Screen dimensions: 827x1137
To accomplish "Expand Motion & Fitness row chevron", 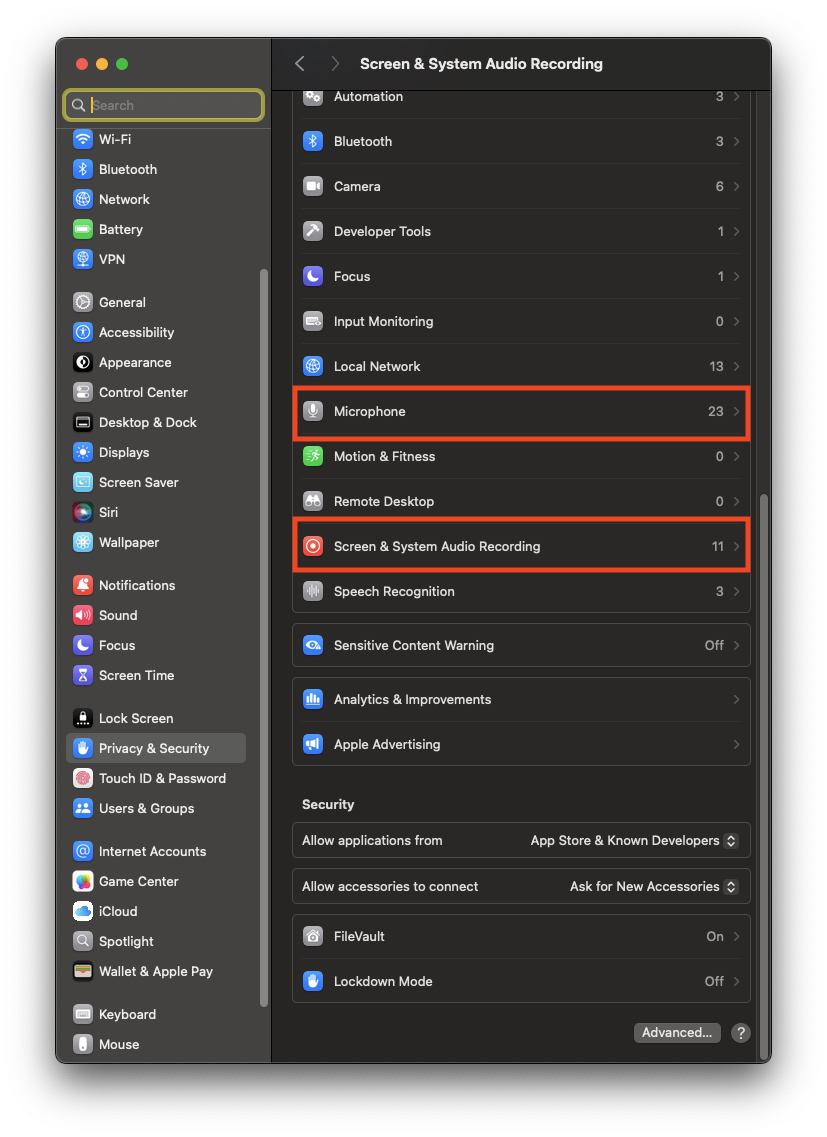I will [736, 456].
